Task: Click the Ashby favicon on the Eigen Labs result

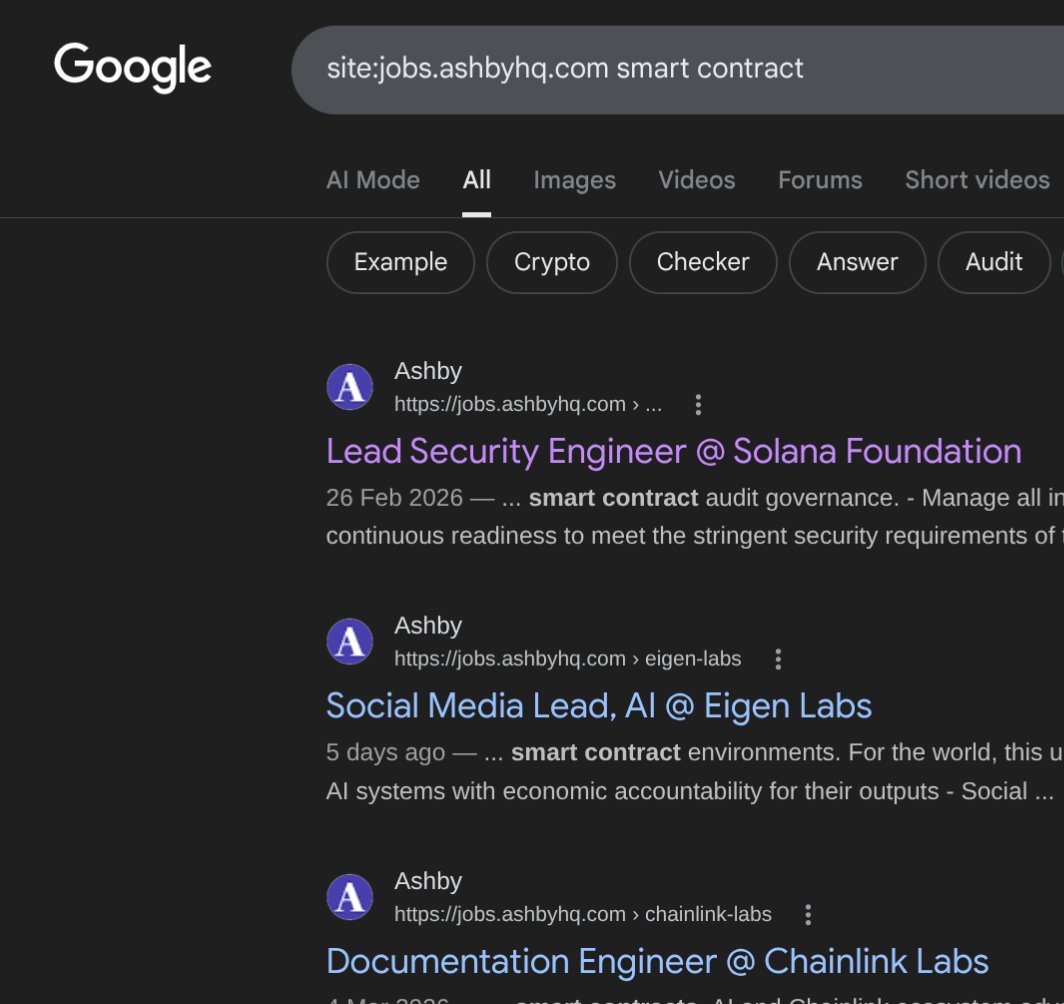Action: click(x=349, y=641)
